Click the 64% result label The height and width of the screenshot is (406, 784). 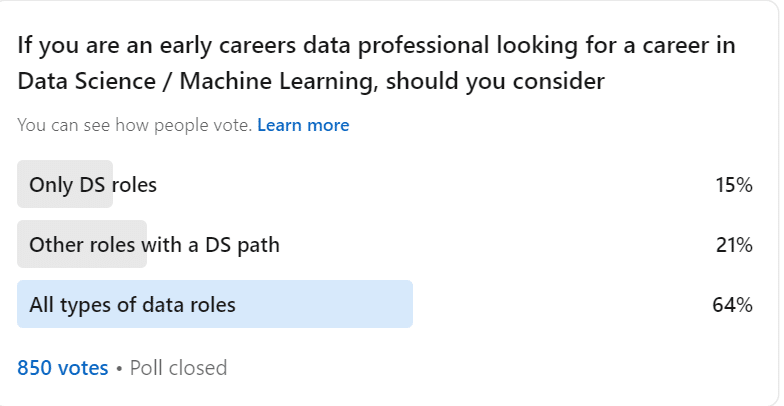point(732,305)
